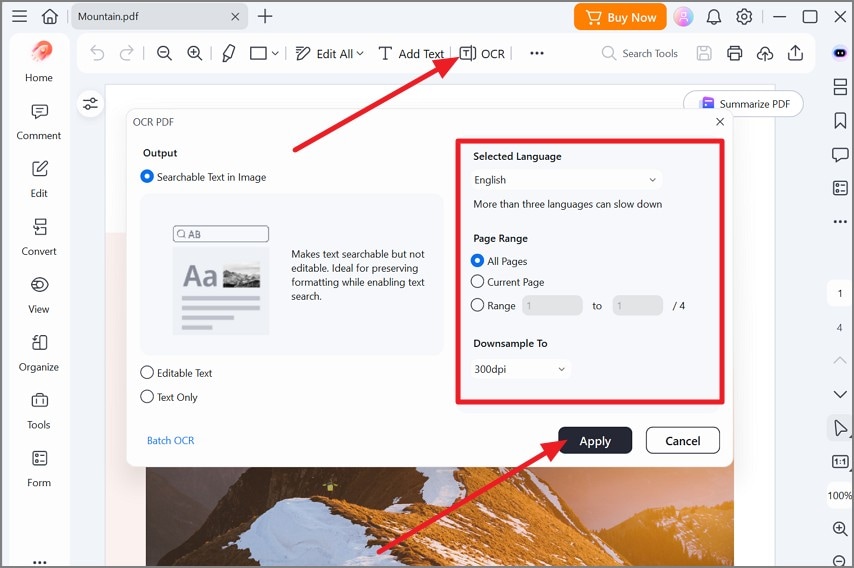Screen dimensions: 854x568
Task: Share the document via export icon
Action: (795, 53)
